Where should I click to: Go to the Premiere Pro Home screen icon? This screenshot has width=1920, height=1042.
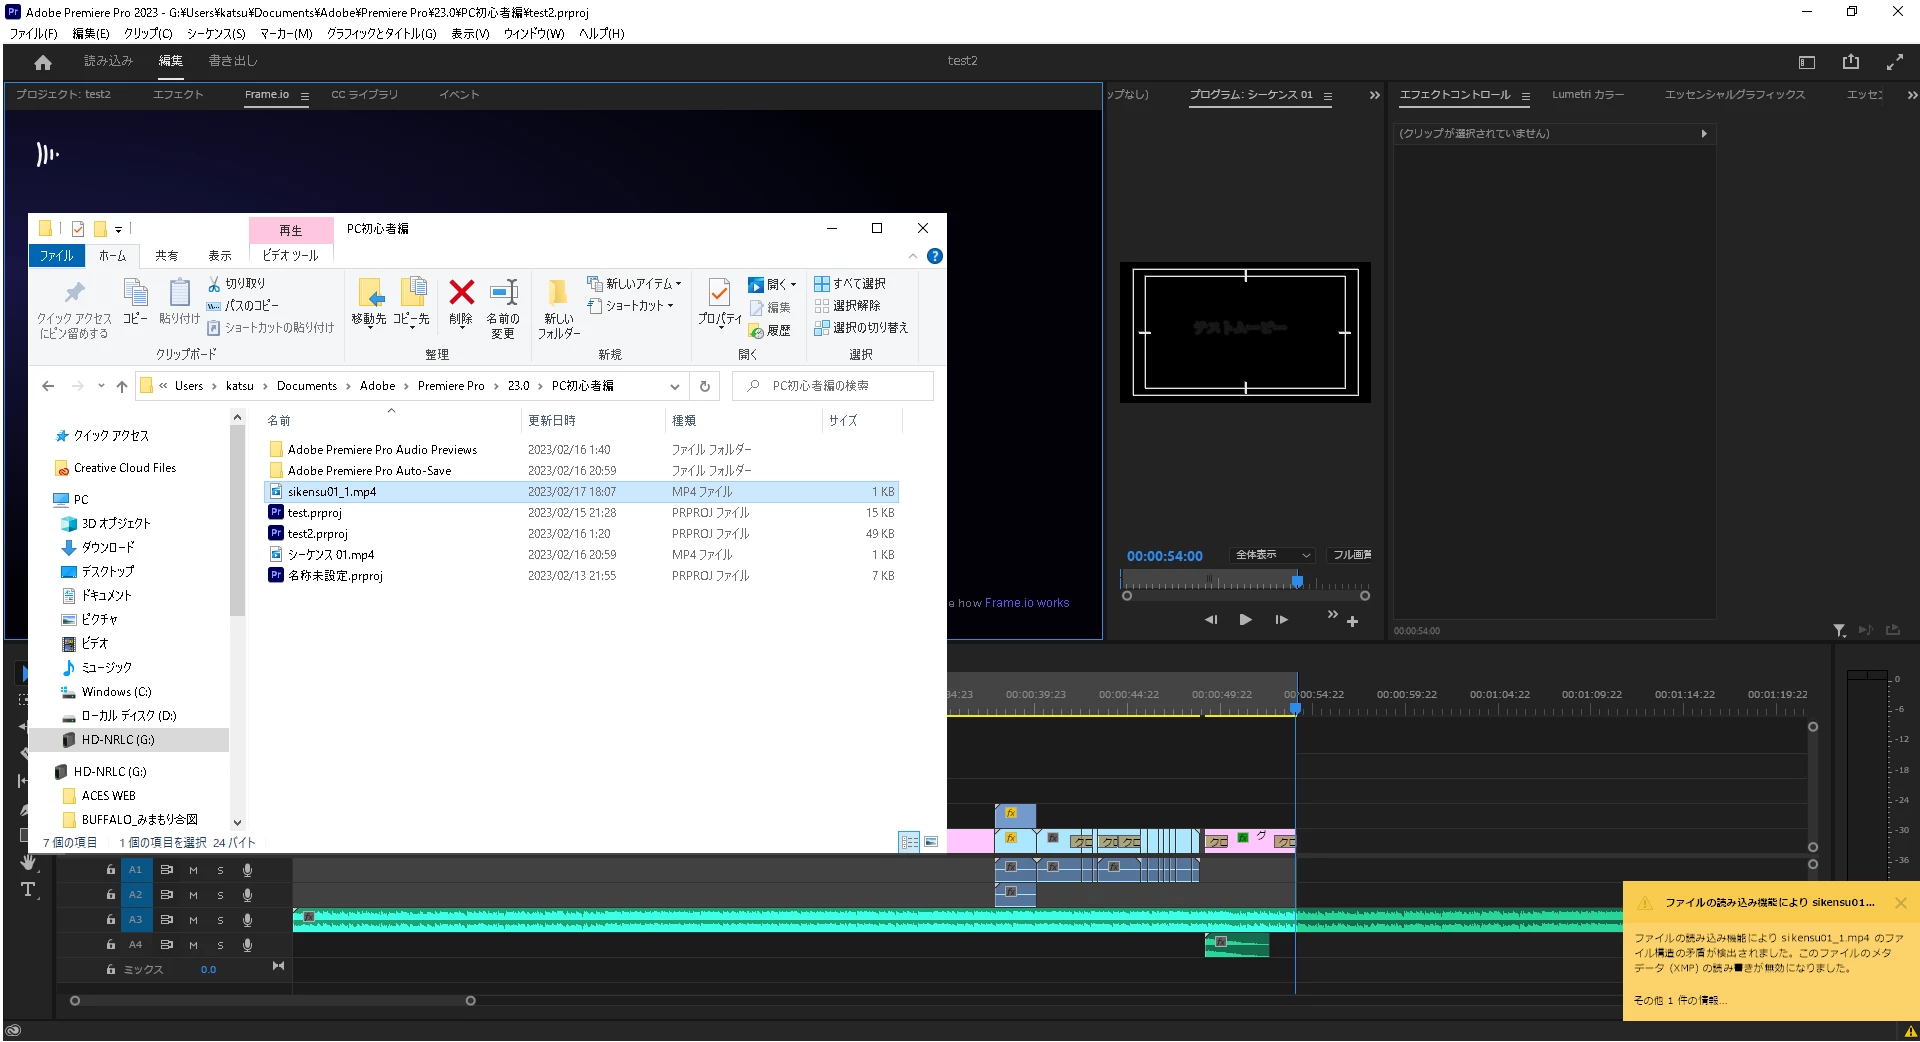[43, 62]
